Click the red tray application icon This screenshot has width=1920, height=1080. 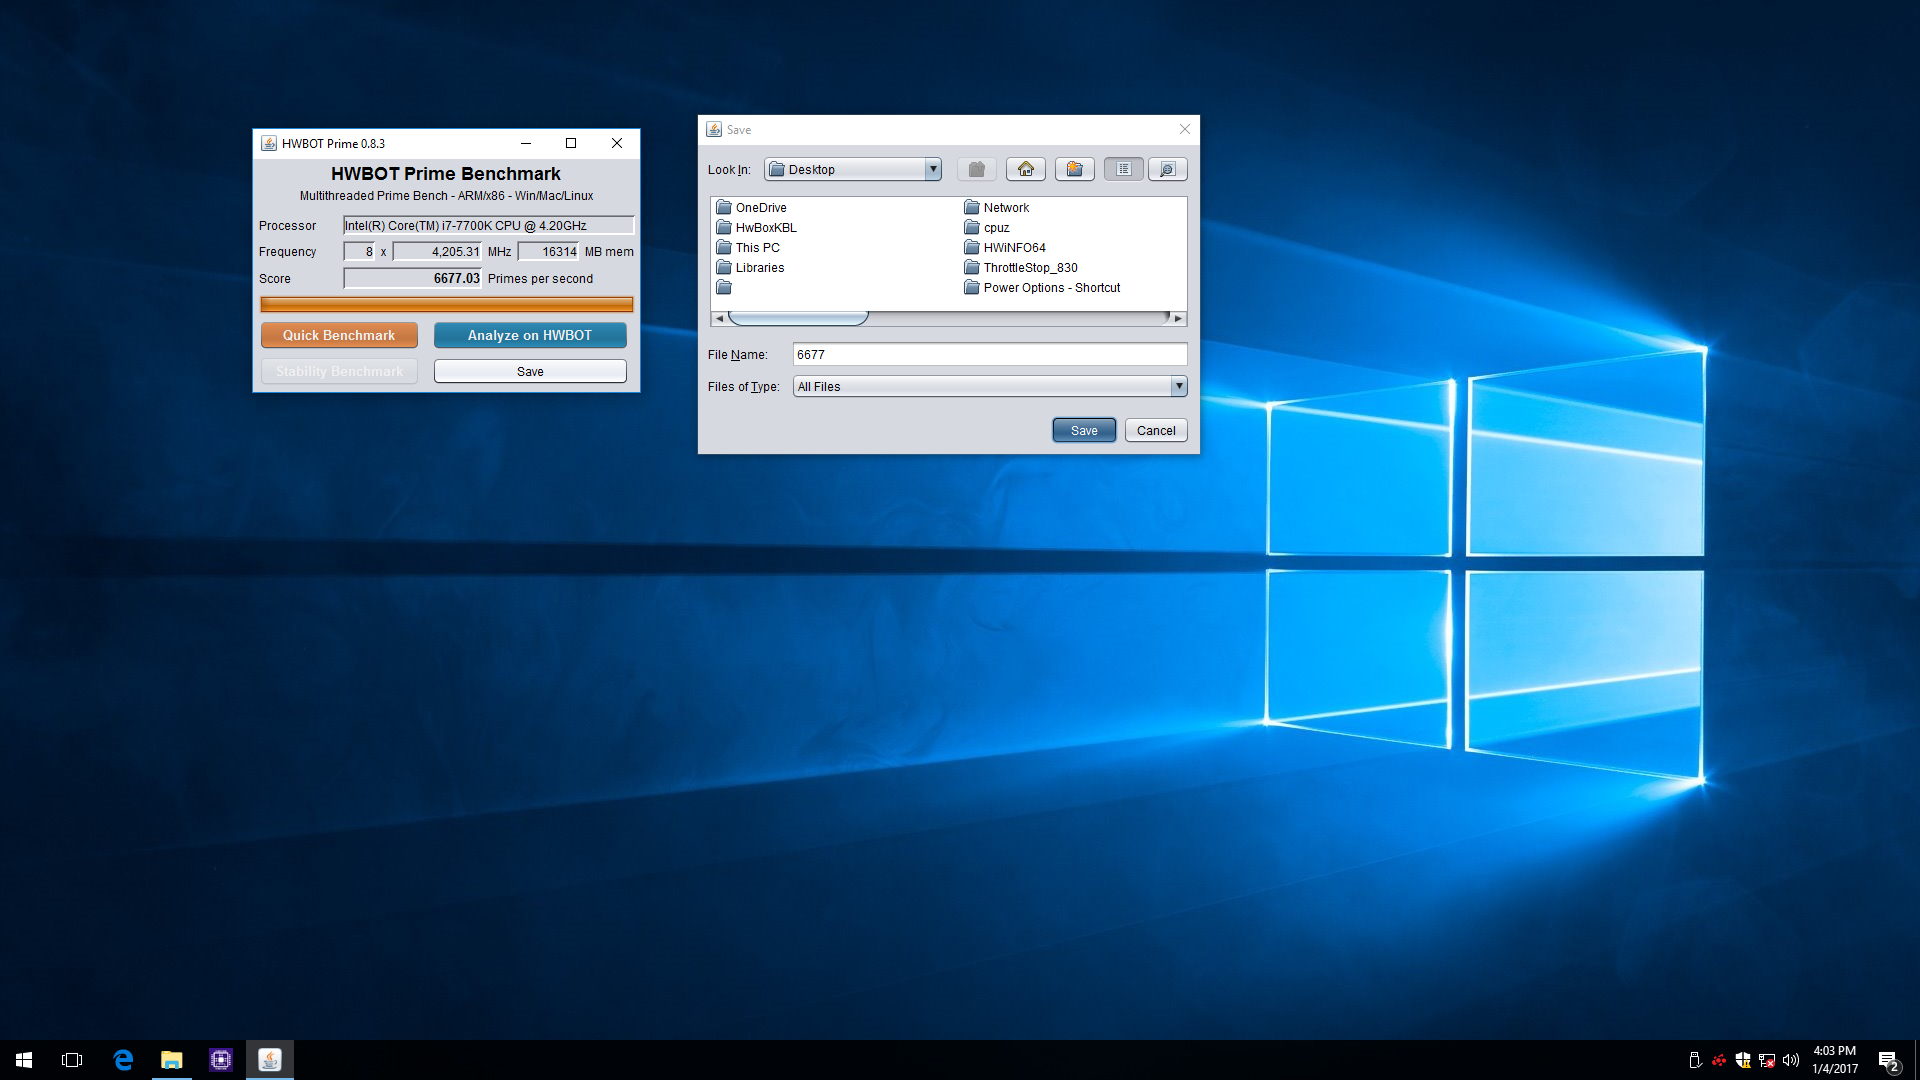point(1719,1060)
